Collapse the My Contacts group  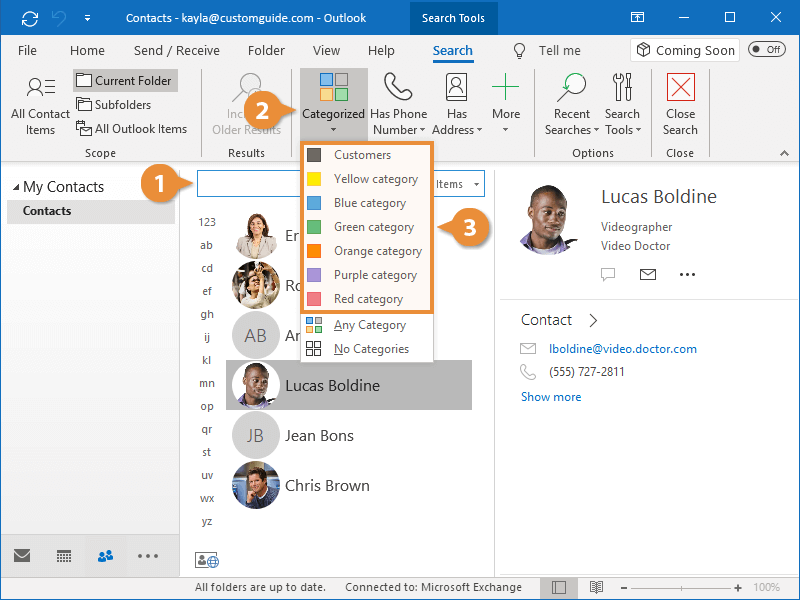point(16,187)
